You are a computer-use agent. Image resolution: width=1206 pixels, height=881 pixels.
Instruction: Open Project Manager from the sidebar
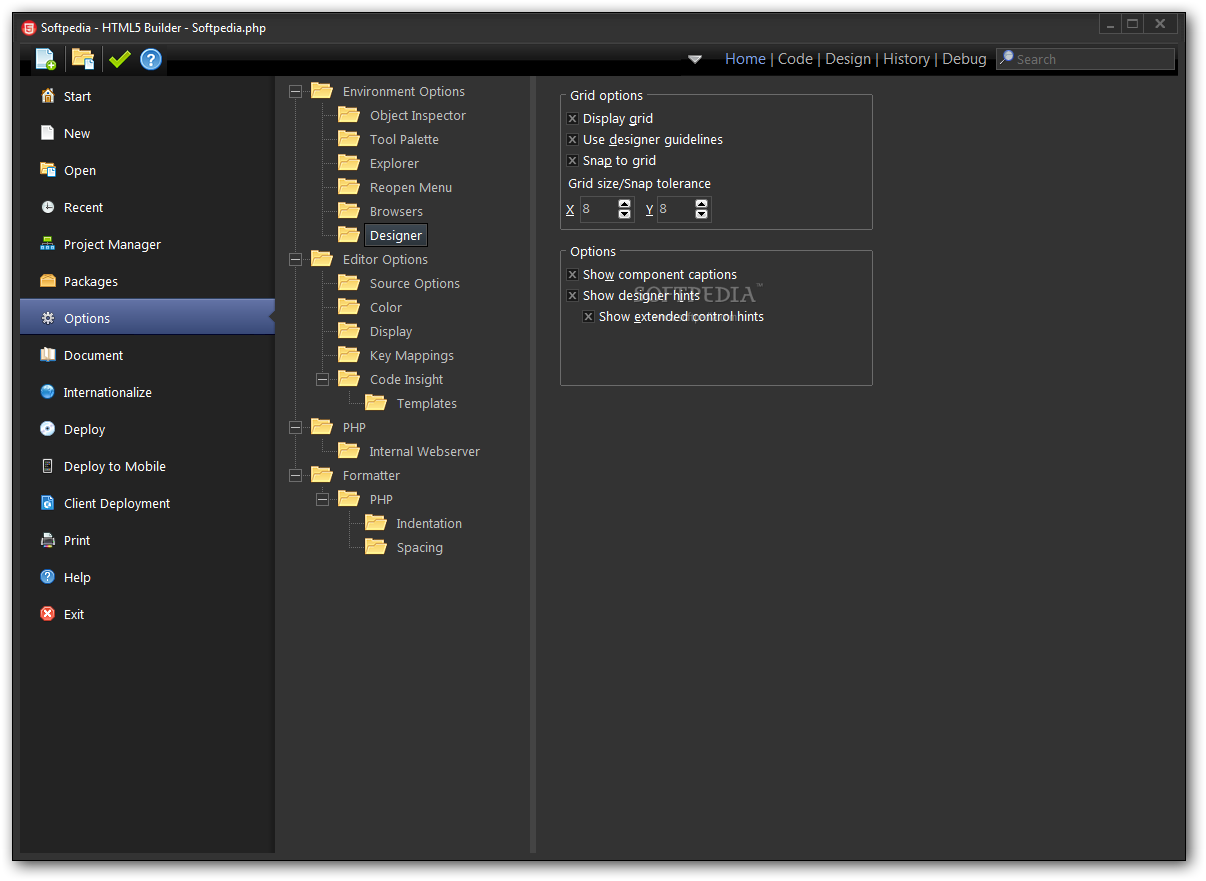(147, 244)
